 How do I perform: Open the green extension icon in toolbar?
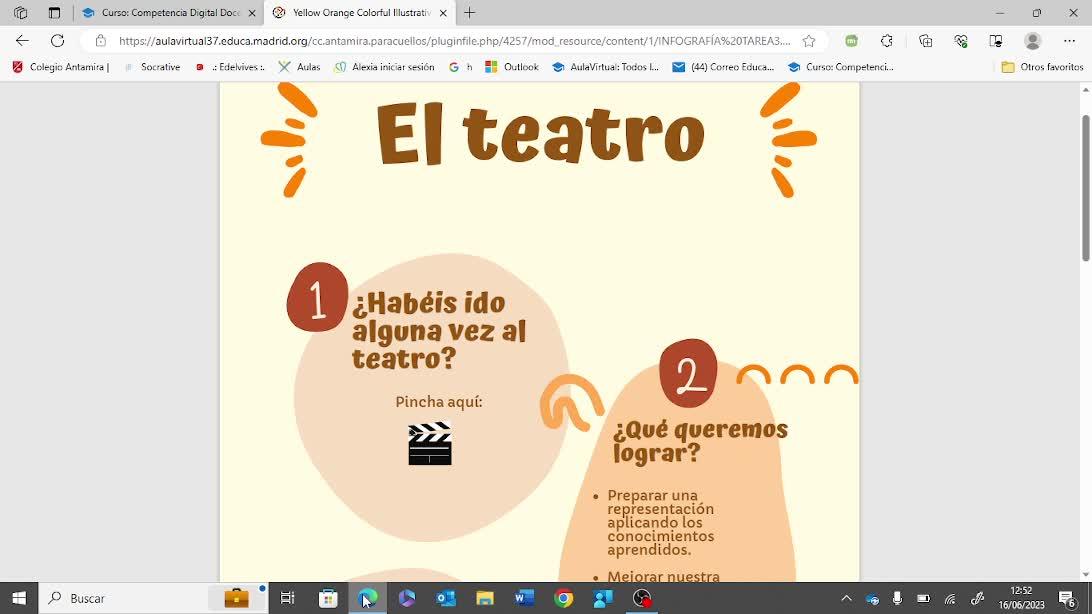point(851,41)
